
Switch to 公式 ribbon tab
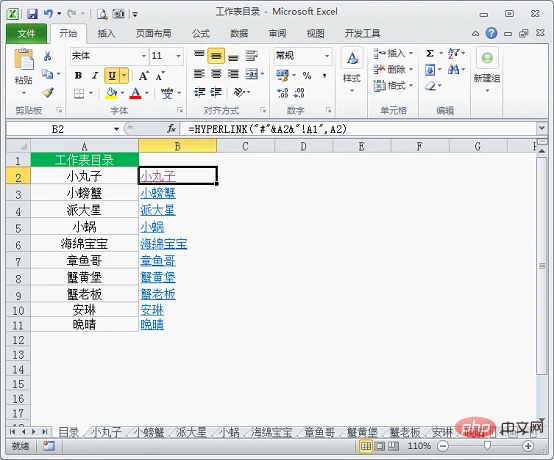pos(201,34)
